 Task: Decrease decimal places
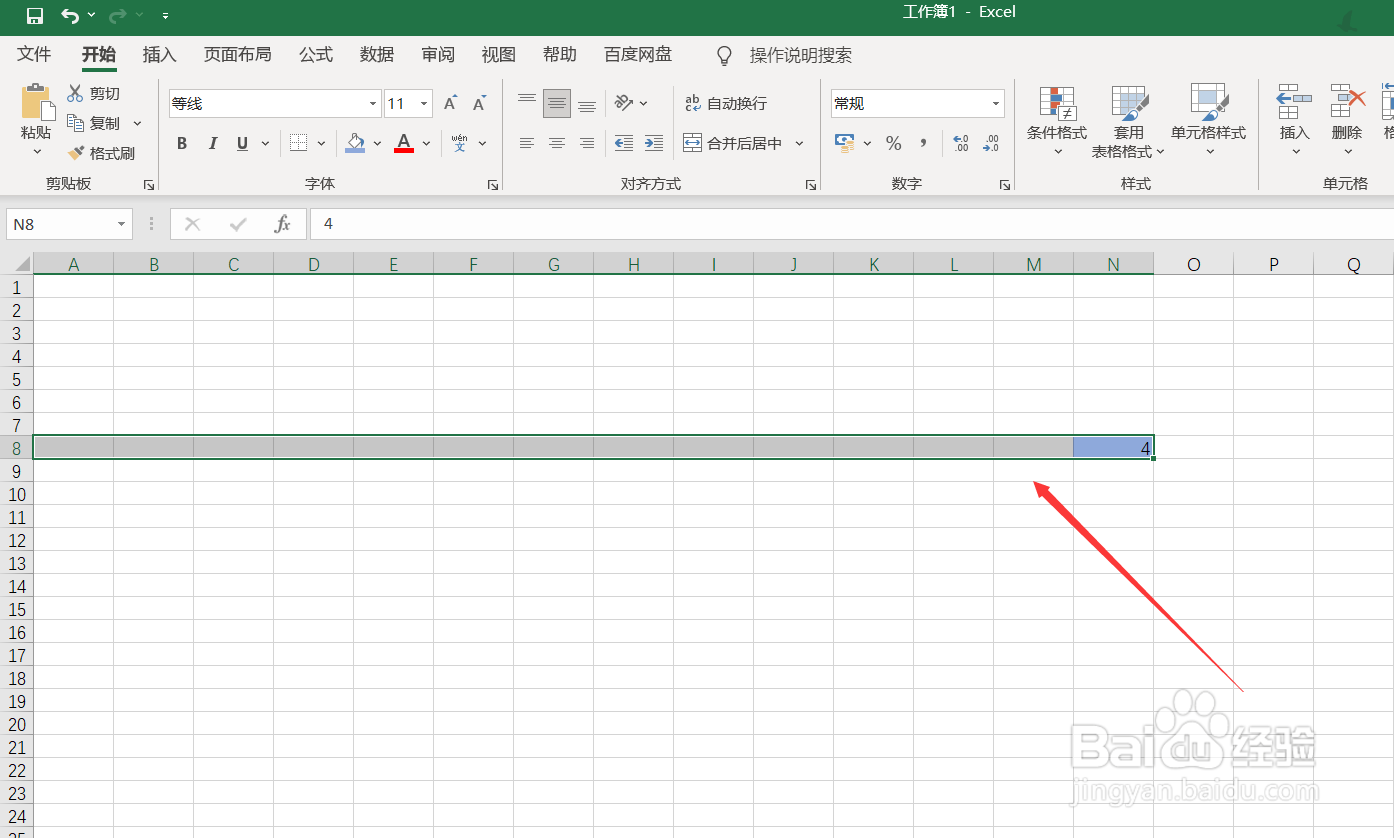point(991,143)
